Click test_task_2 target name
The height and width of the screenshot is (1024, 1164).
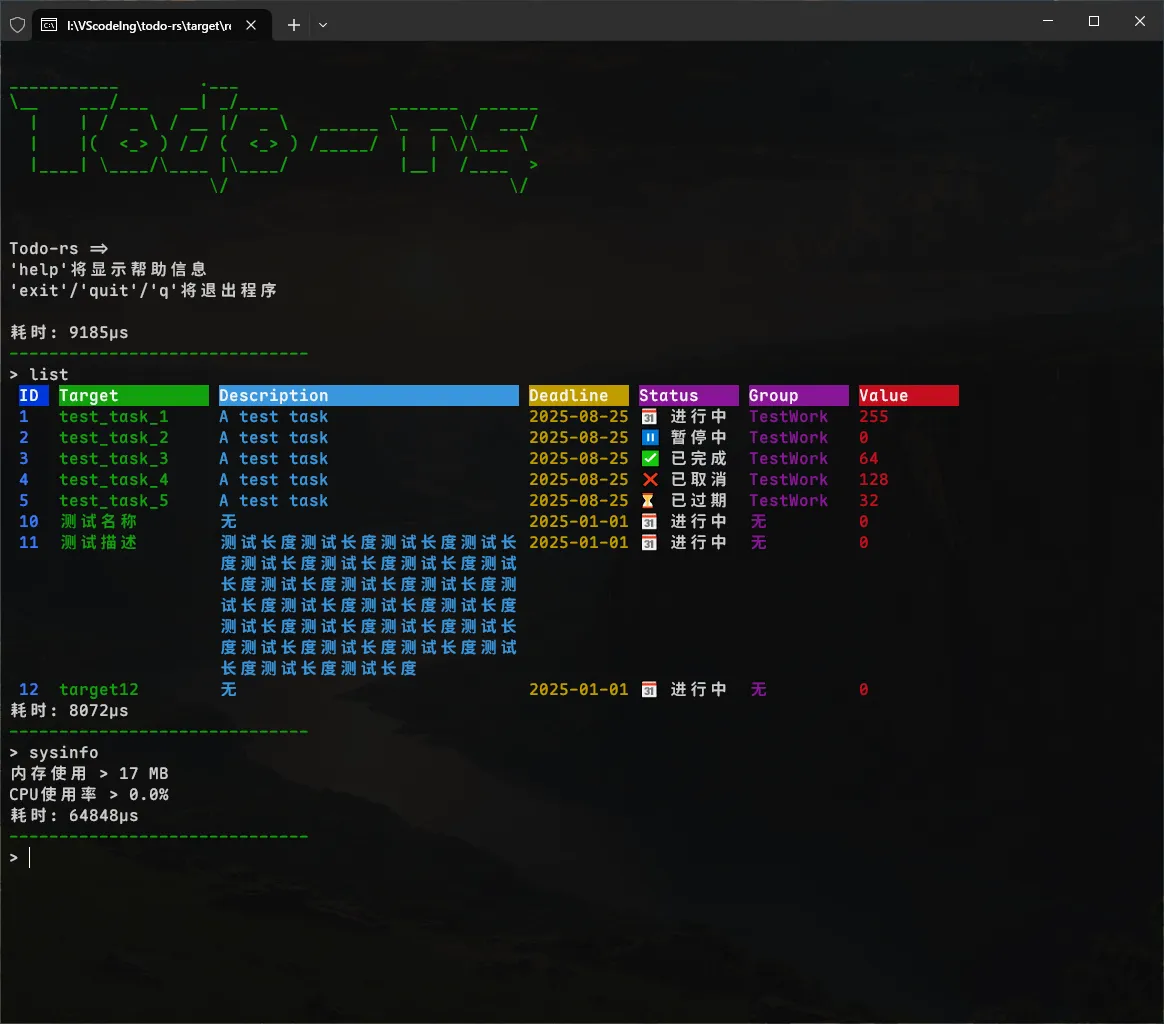point(114,437)
